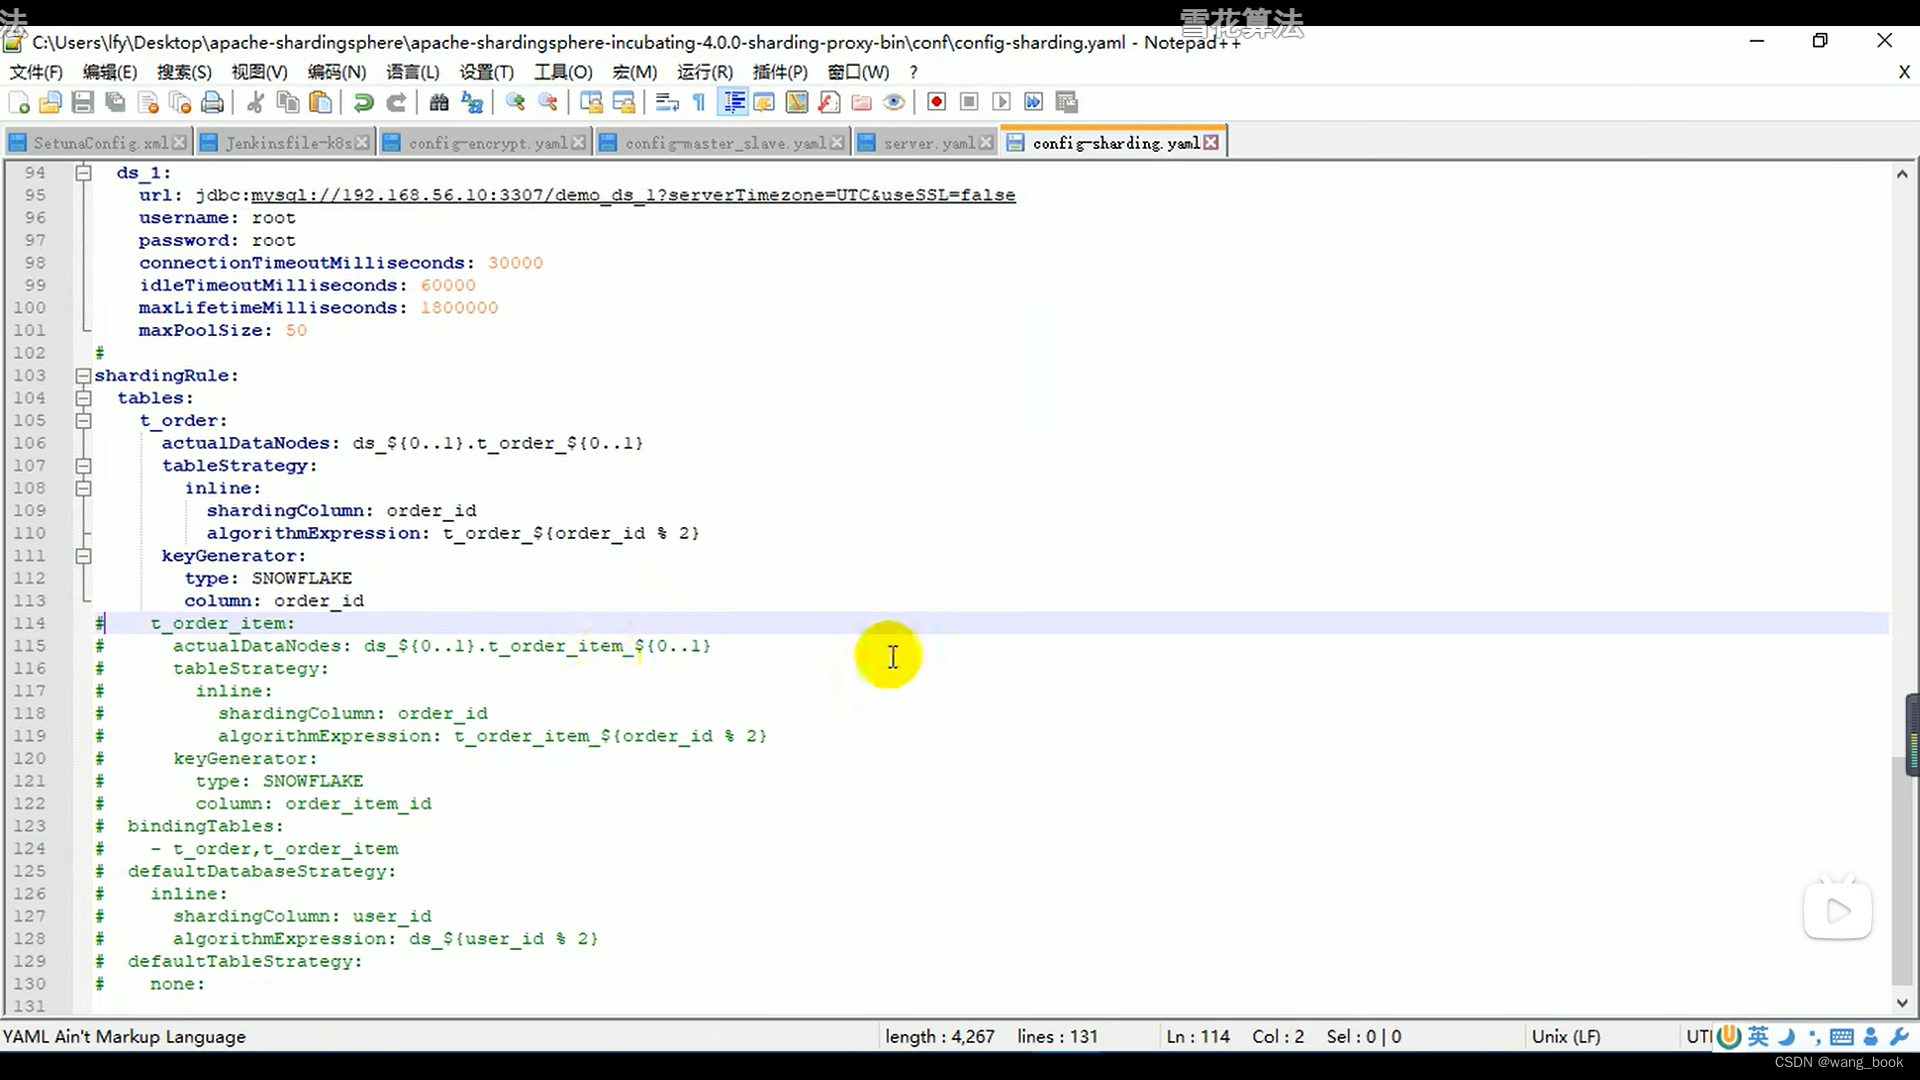This screenshot has width=1920, height=1080.
Task: Copy selection with toolbar Copy icon
Action: click(x=288, y=102)
